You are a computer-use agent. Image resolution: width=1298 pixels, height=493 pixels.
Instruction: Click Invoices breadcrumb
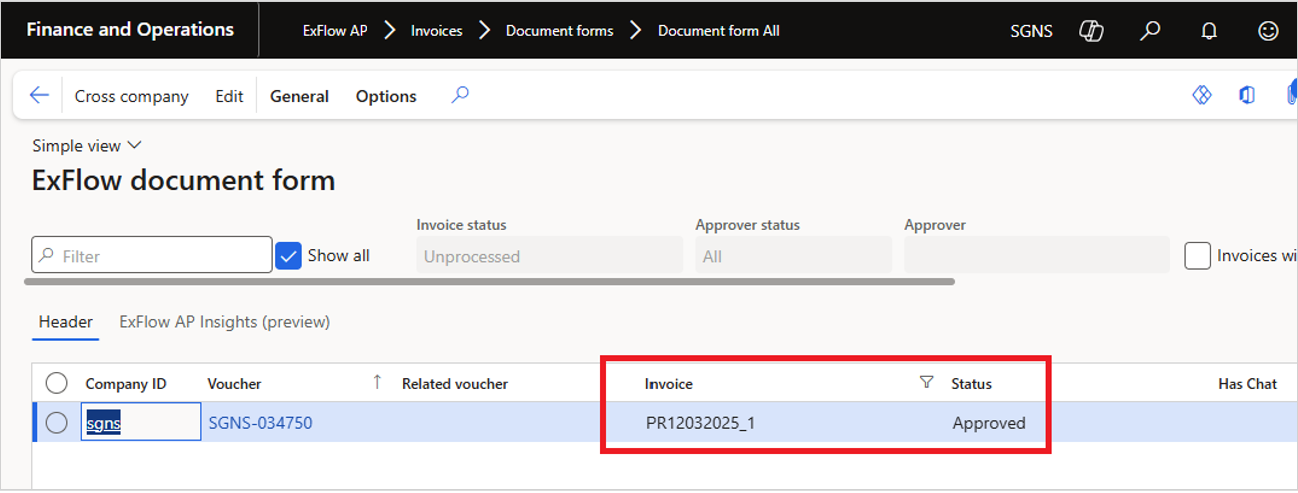(437, 31)
